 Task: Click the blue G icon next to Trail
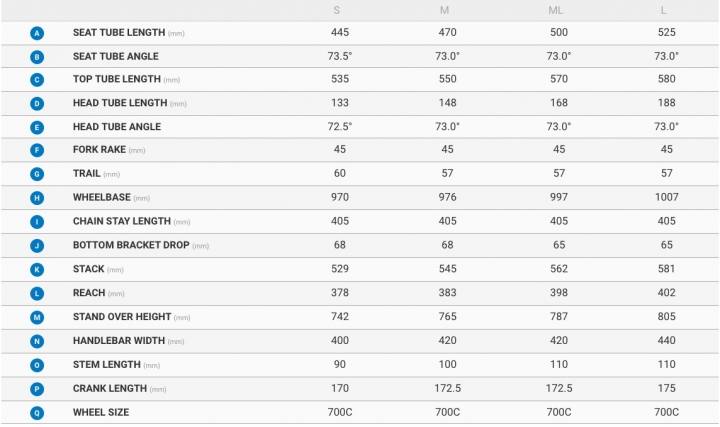coord(37,174)
